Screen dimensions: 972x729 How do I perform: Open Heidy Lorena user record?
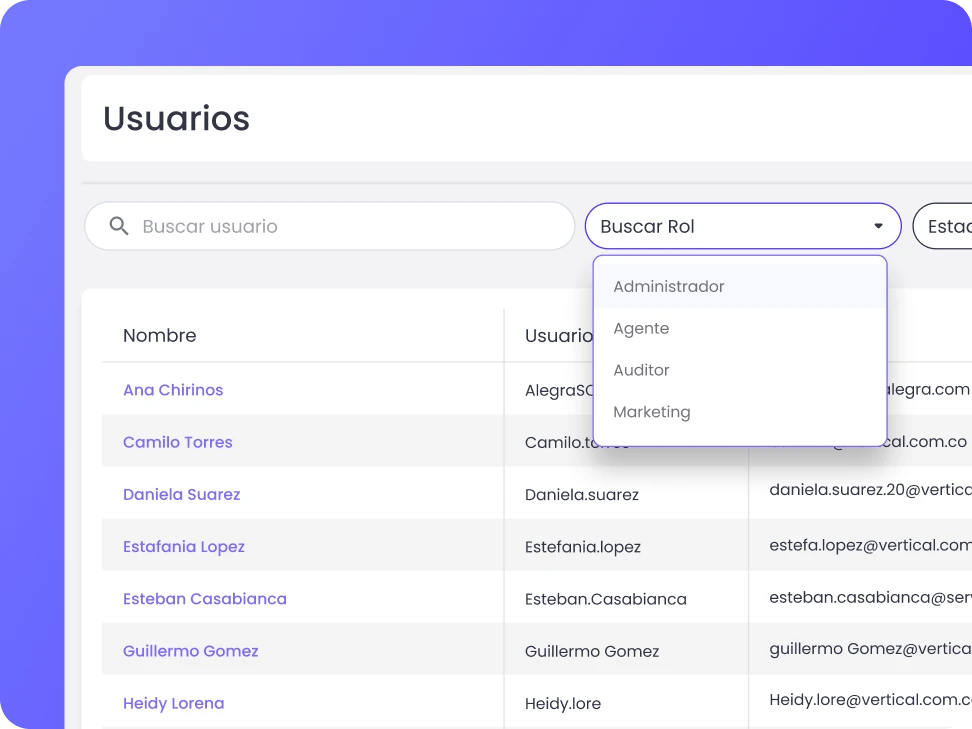173,703
